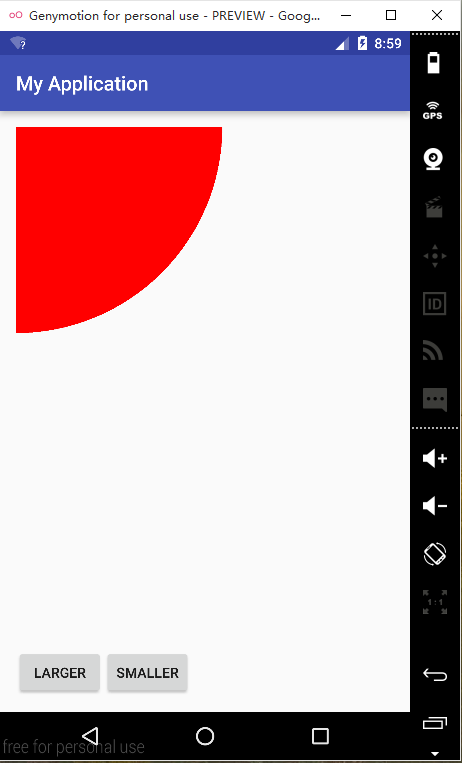Tap the Android back triangle button
Viewport: 462px width, 763px height.
pos(90,736)
